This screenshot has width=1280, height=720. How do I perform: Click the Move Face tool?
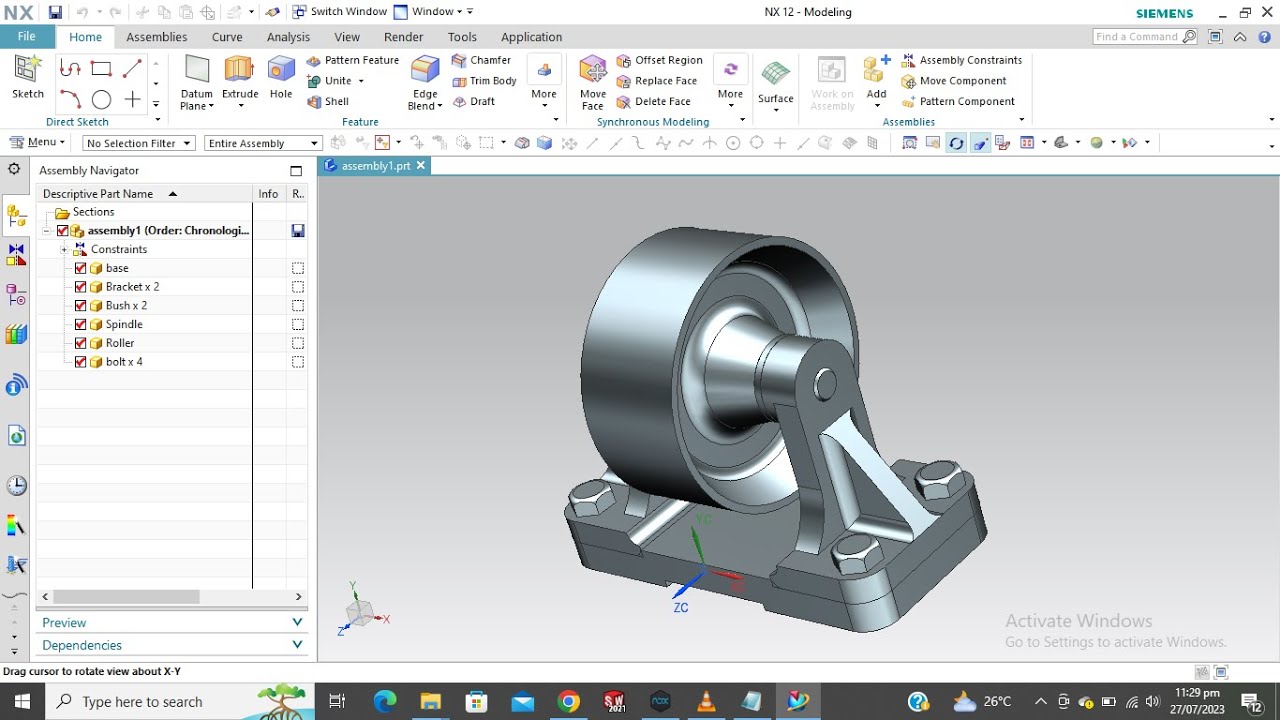click(593, 82)
